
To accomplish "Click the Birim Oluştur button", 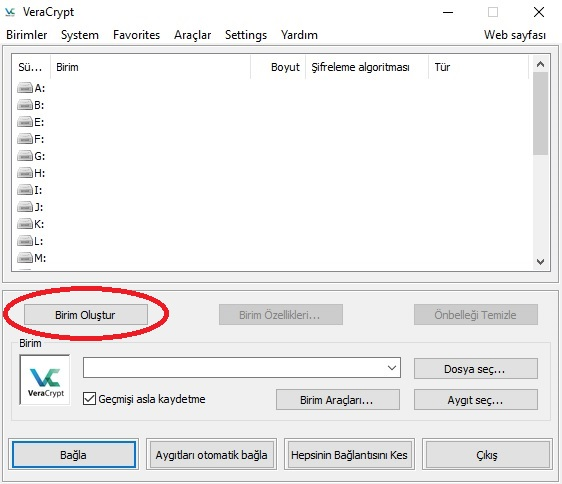I will 86,315.
